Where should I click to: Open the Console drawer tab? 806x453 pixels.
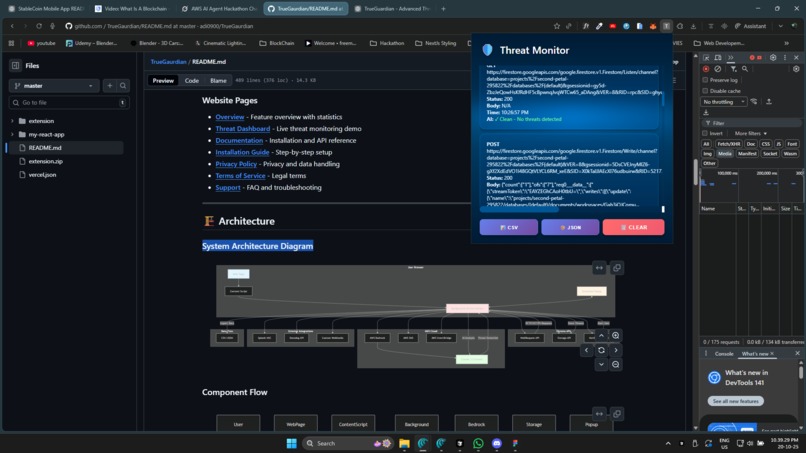coord(724,354)
